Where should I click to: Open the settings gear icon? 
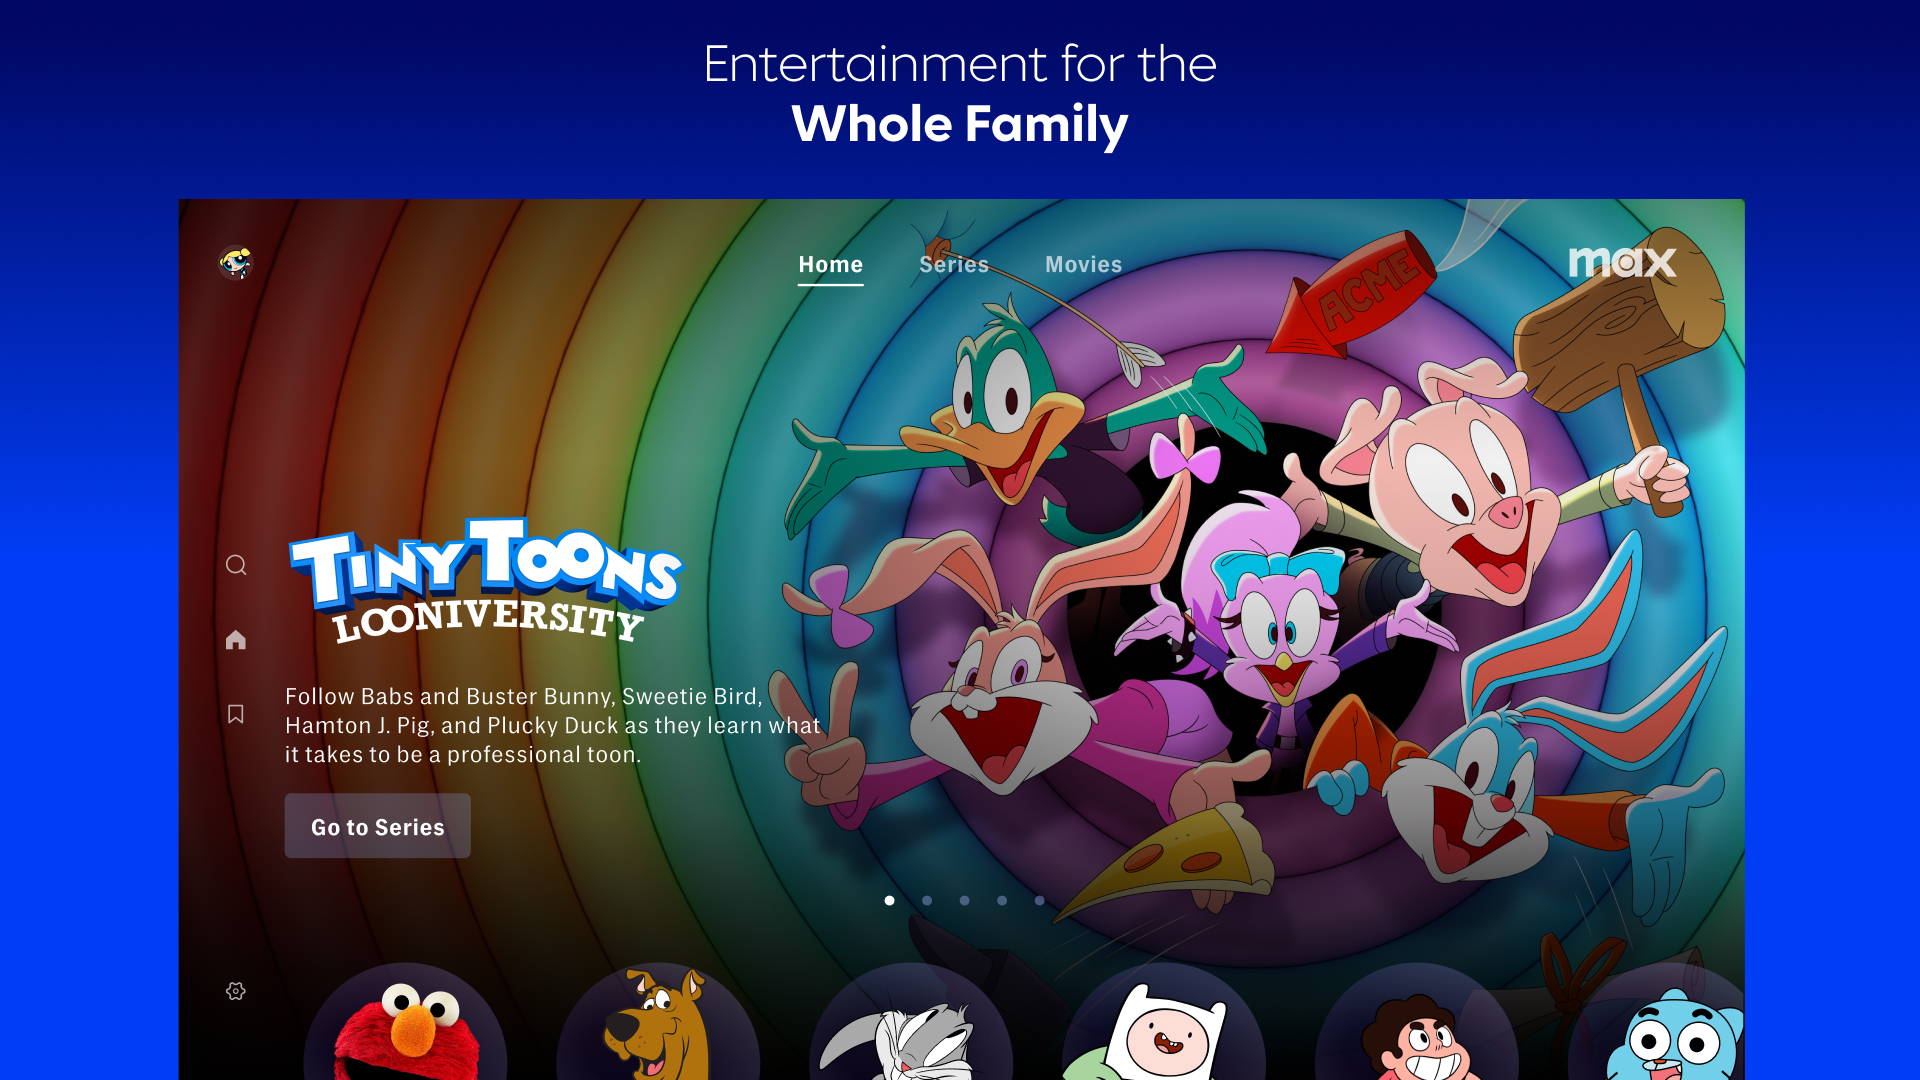(x=236, y=991)
